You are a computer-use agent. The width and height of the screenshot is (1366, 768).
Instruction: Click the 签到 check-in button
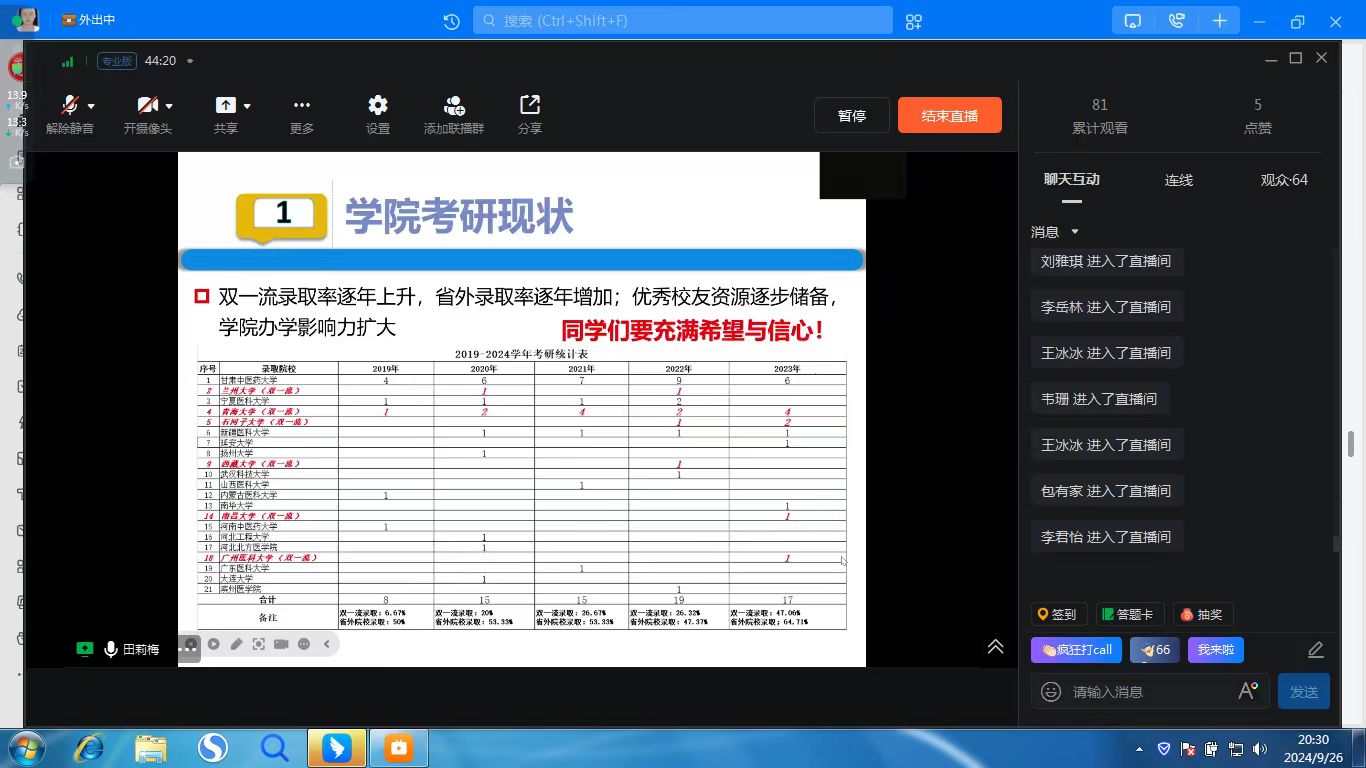coord(1057,615)
